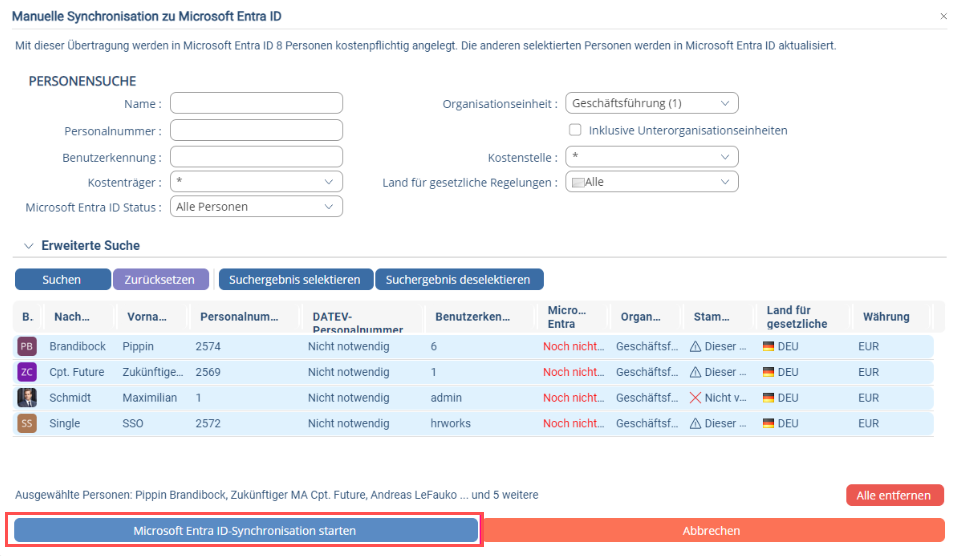Sort by Personalnummer column header

tap(240, 316)
